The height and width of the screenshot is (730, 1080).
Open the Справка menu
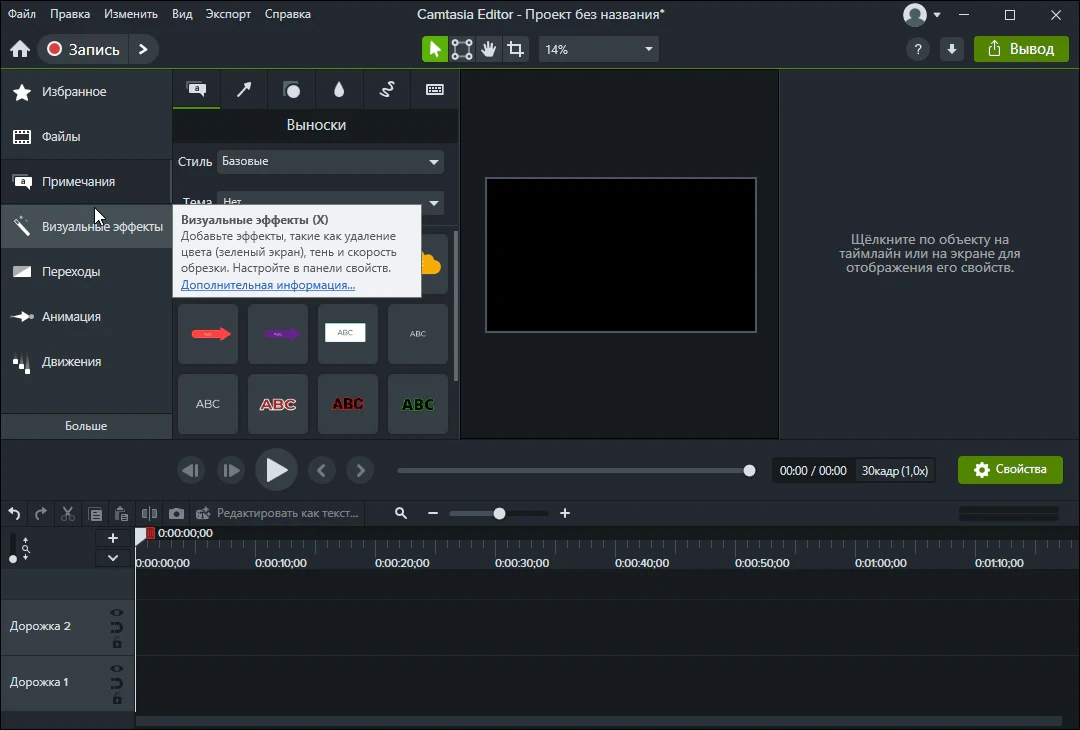(x=287, y=14)
